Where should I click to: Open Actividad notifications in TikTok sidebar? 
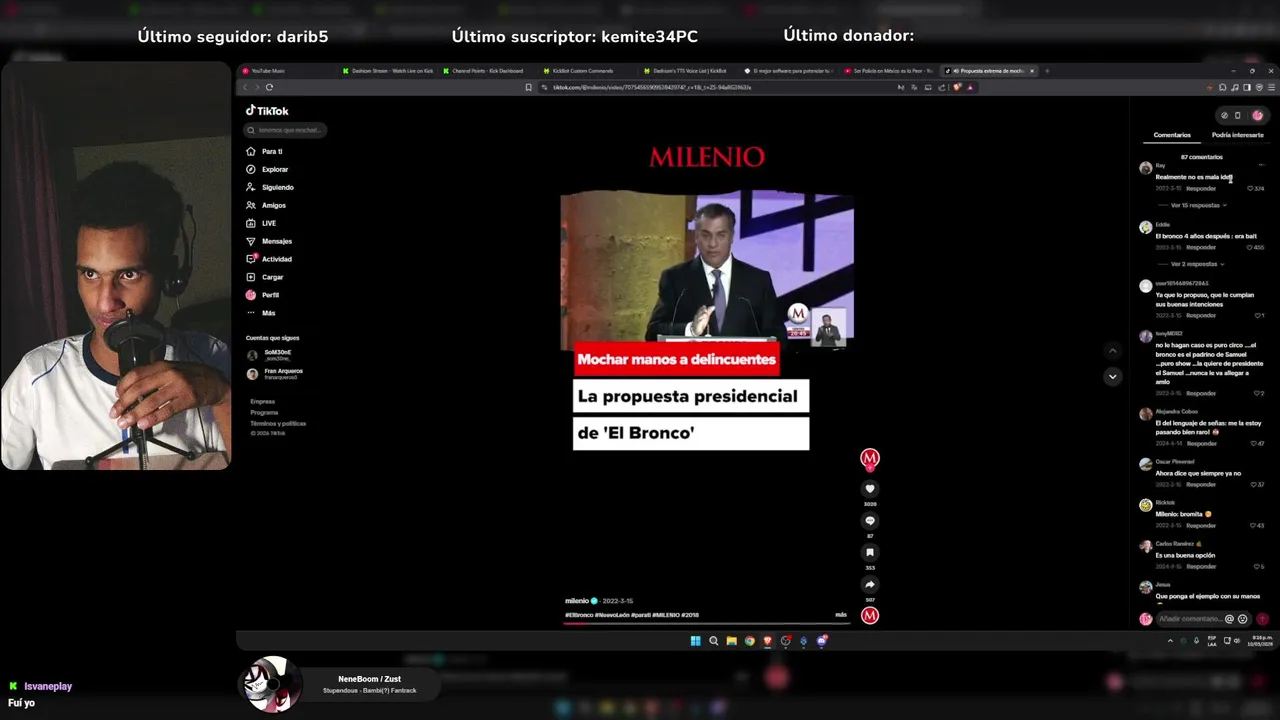(269, 259)
